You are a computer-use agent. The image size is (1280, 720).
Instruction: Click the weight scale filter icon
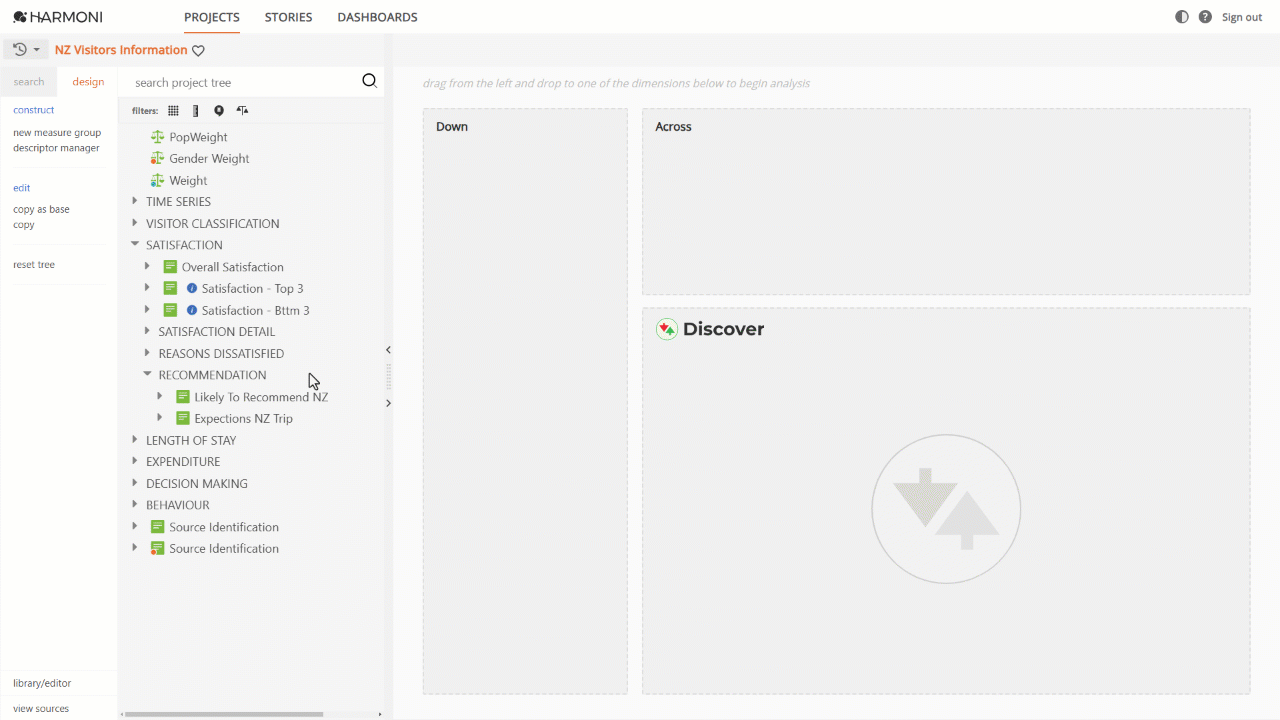(242, 111)
